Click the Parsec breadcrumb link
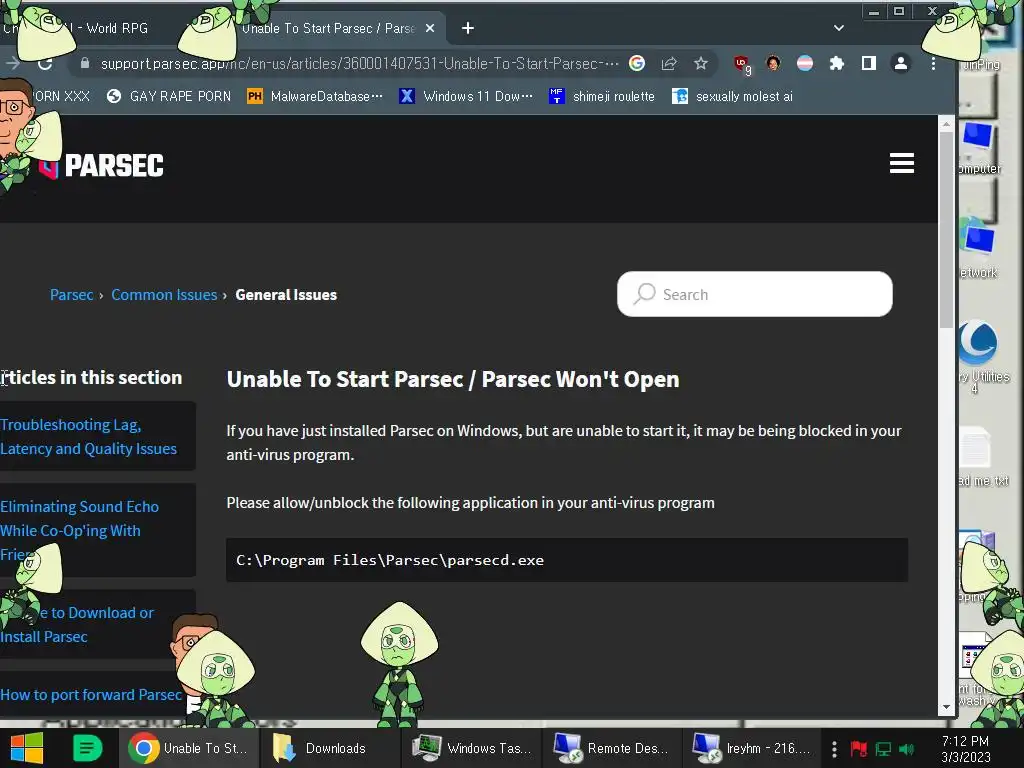The height and width of the screenshot is (768, 1024). 72,295
